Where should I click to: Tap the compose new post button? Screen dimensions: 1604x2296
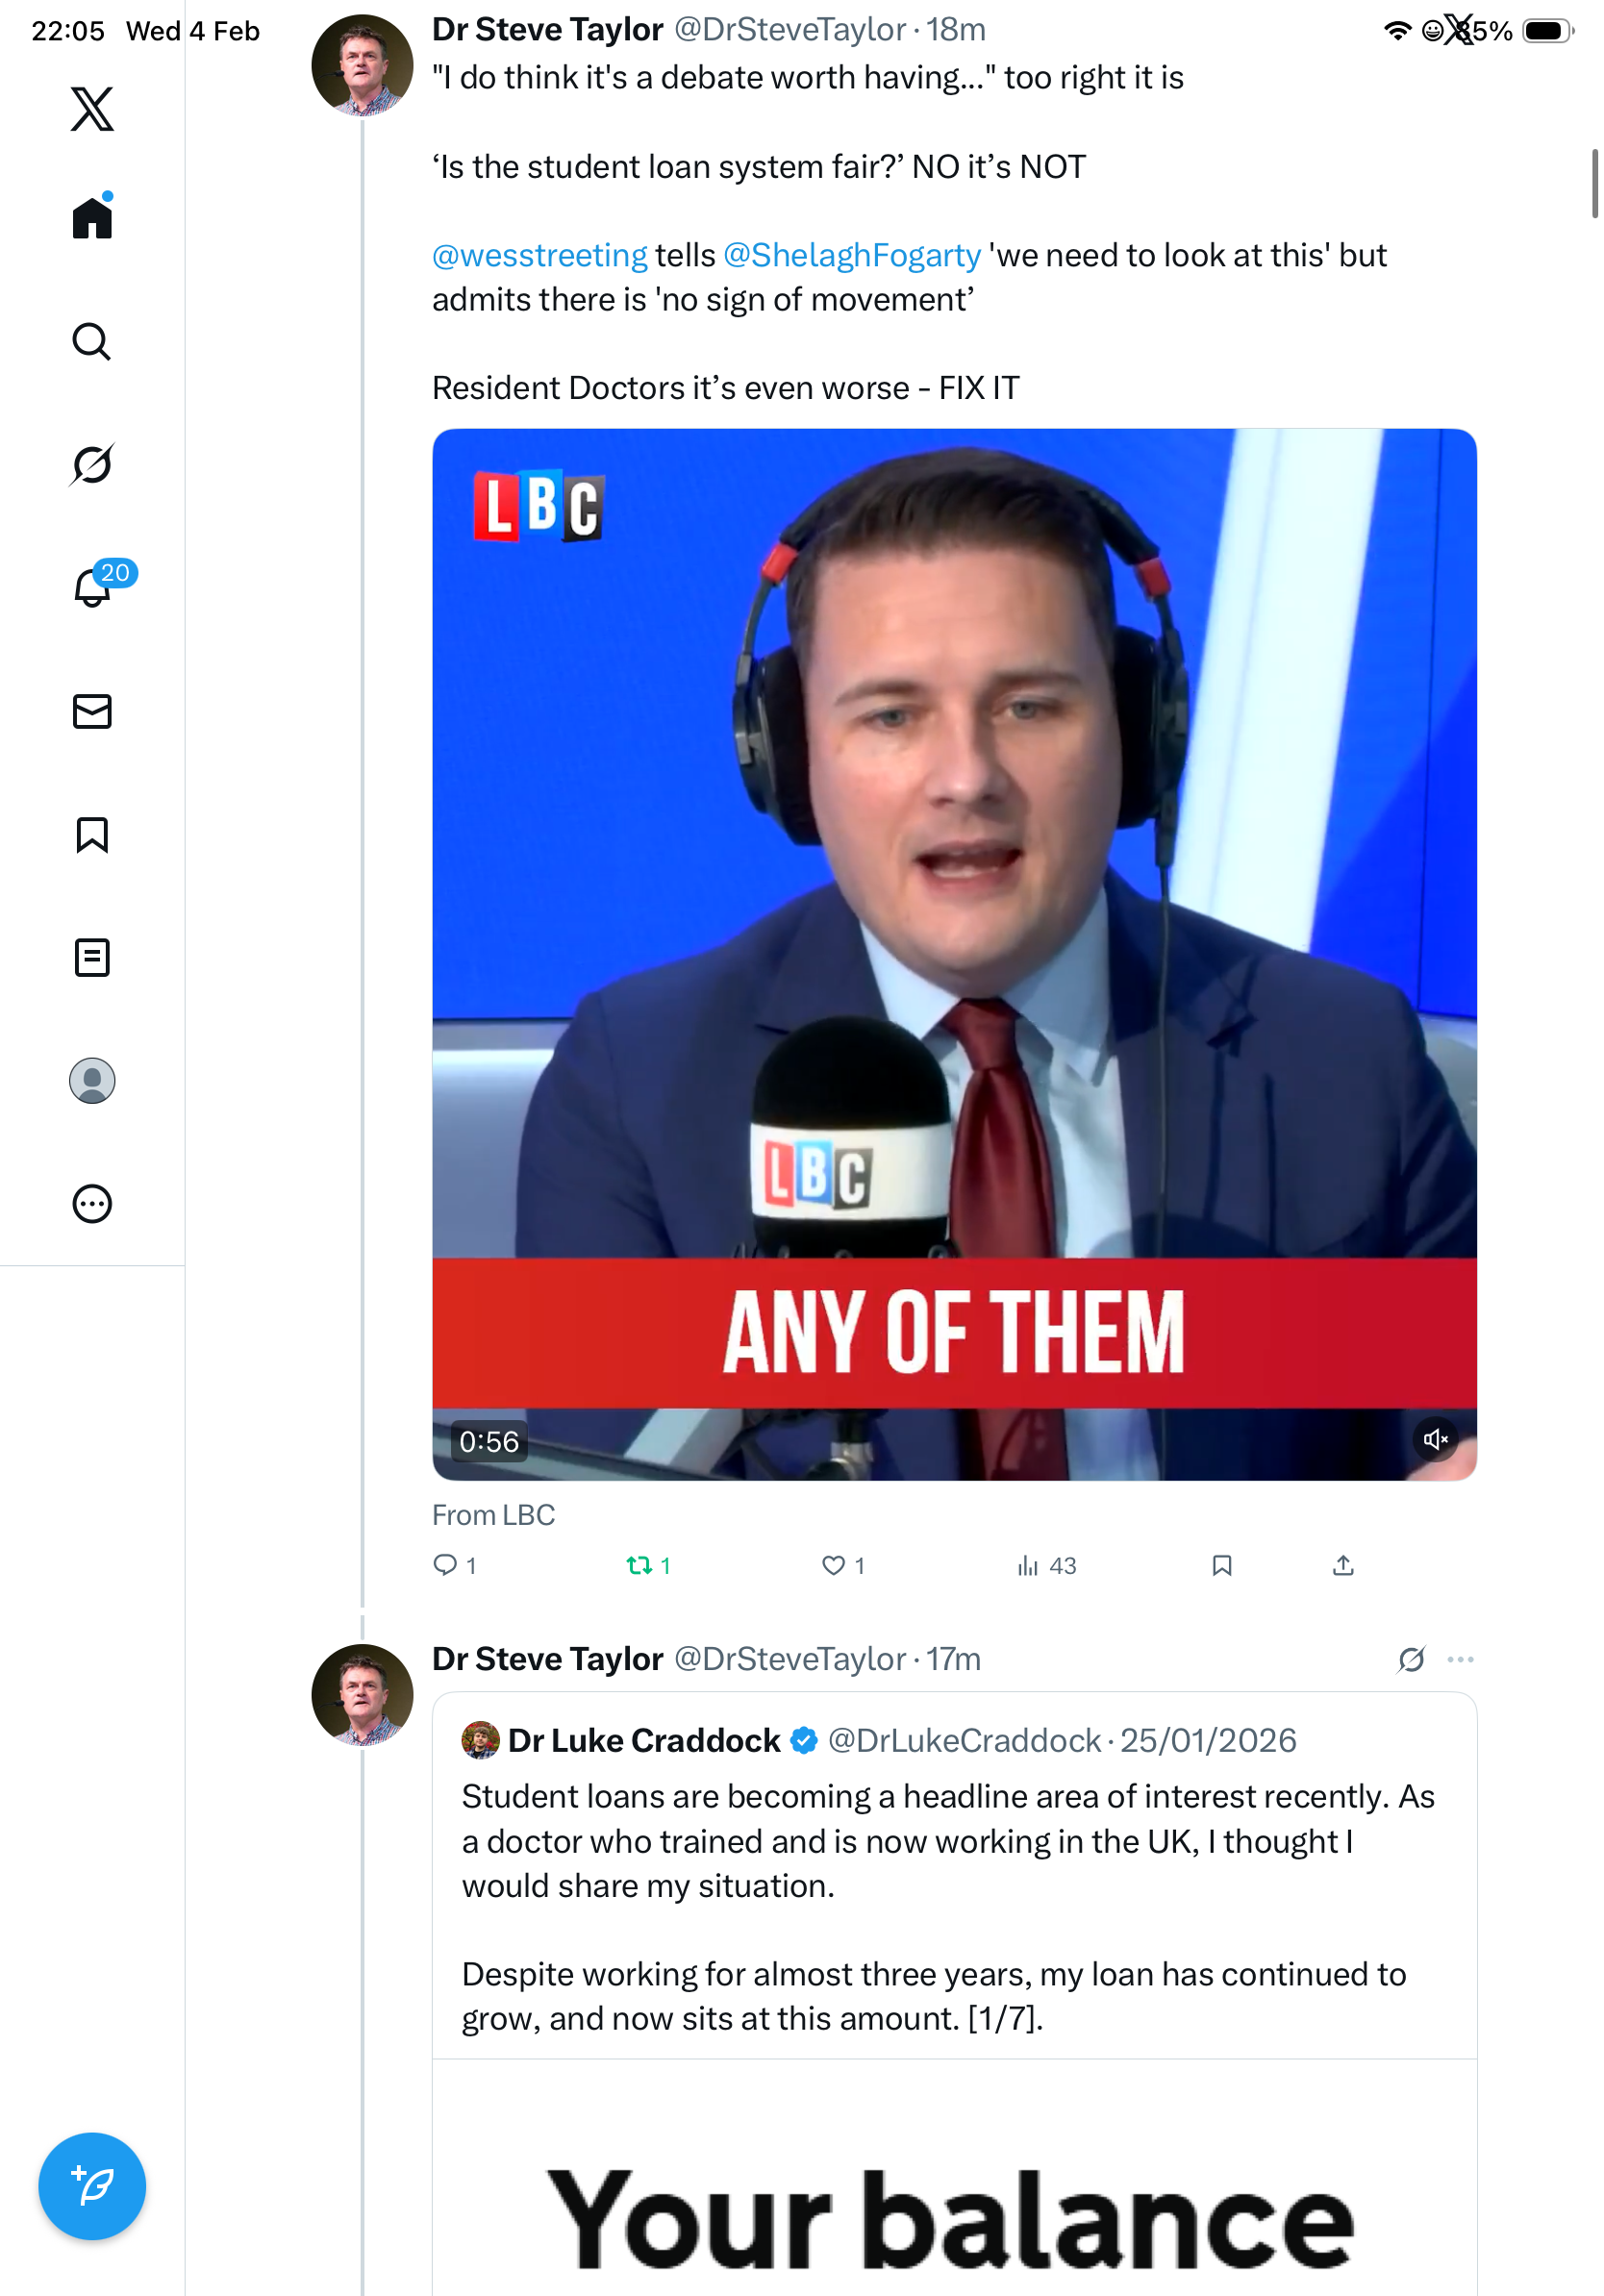[92, 2186]
